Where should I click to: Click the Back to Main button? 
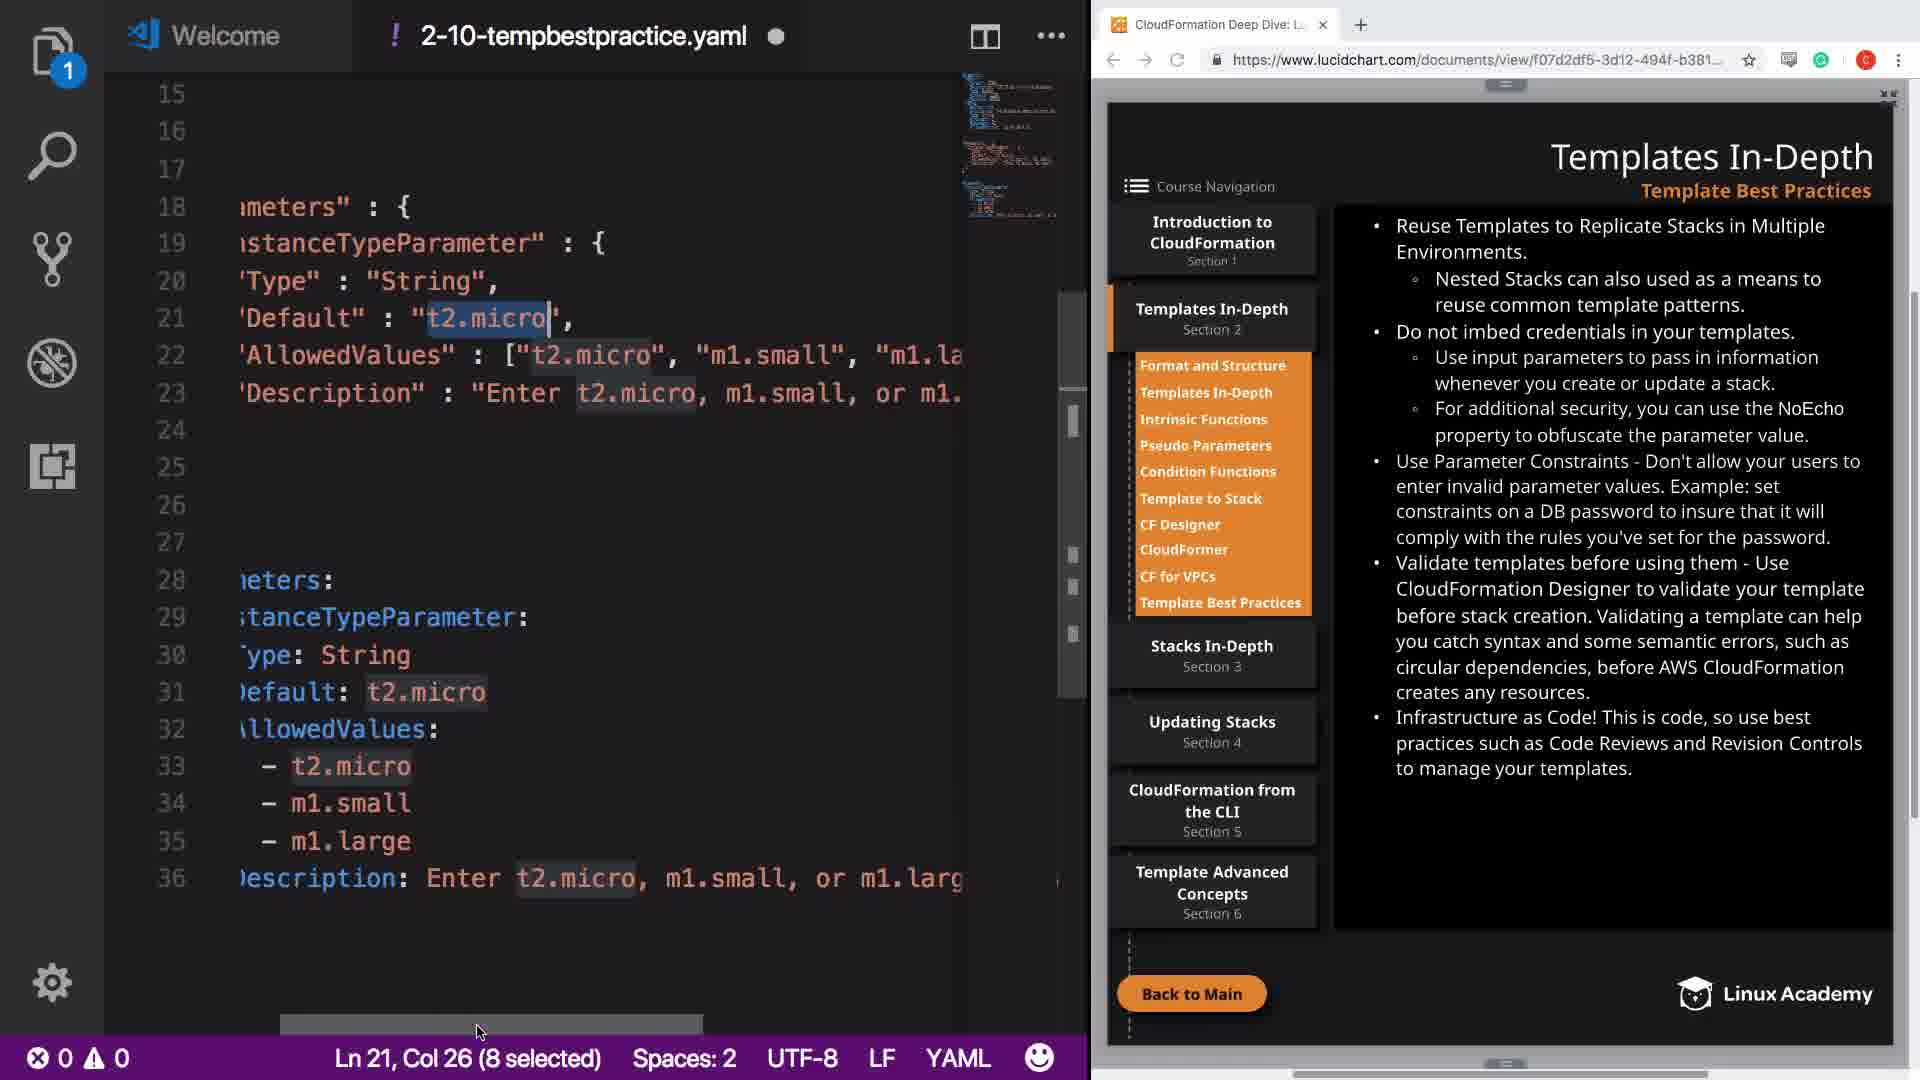point(1191,994)
